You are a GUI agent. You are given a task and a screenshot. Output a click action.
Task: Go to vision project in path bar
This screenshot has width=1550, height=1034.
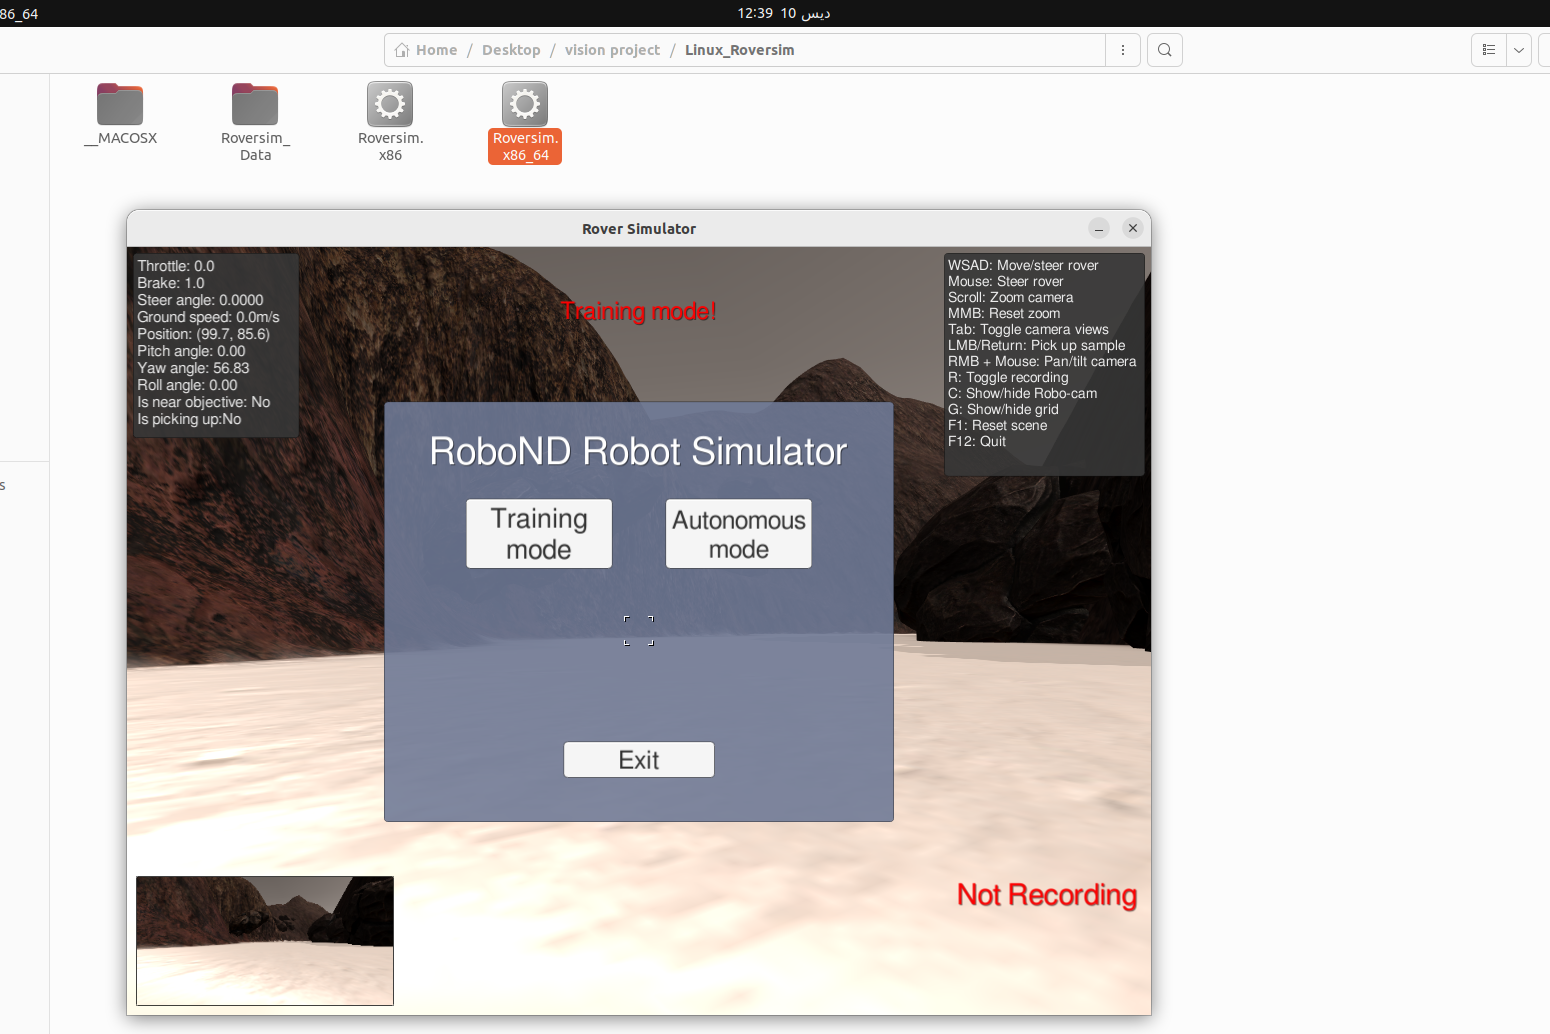[x=612, y=50]
